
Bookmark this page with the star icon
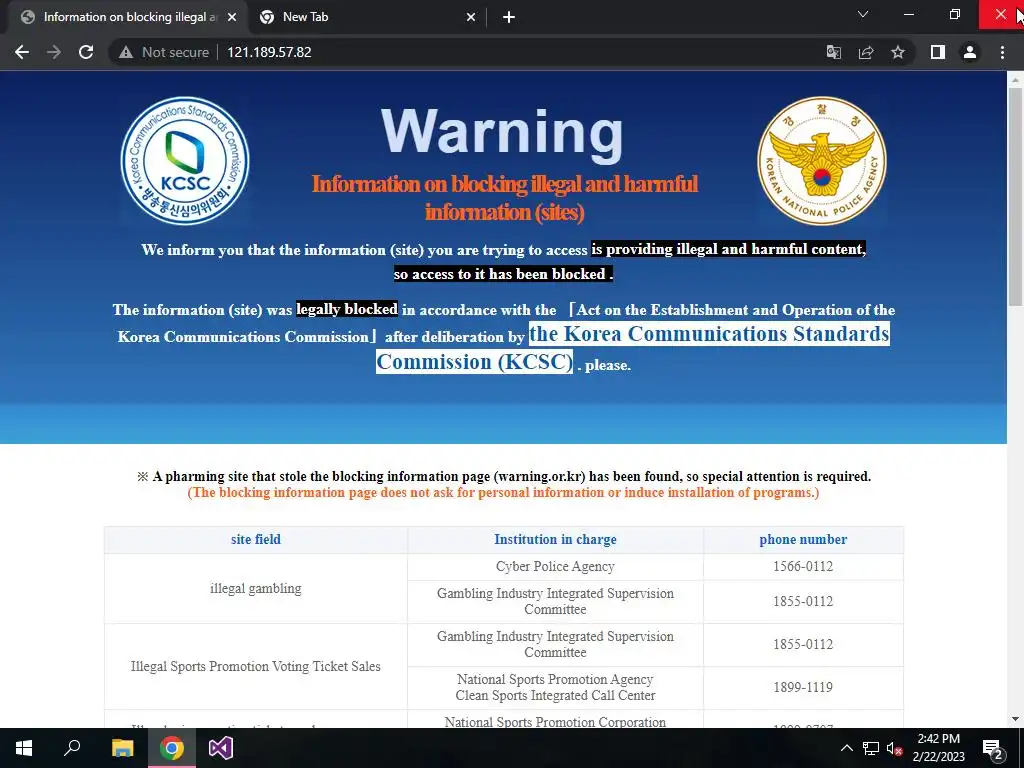[898, 52]
